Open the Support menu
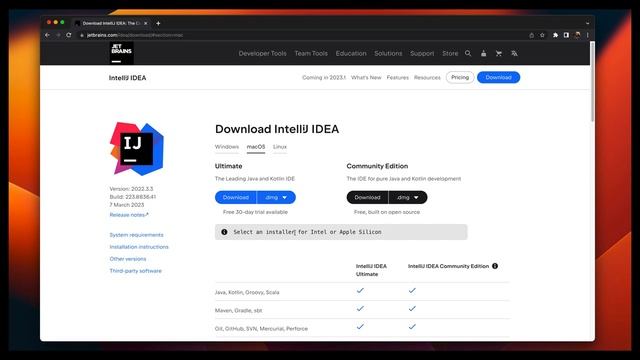The image size is (640, 360). pos(422,53)
